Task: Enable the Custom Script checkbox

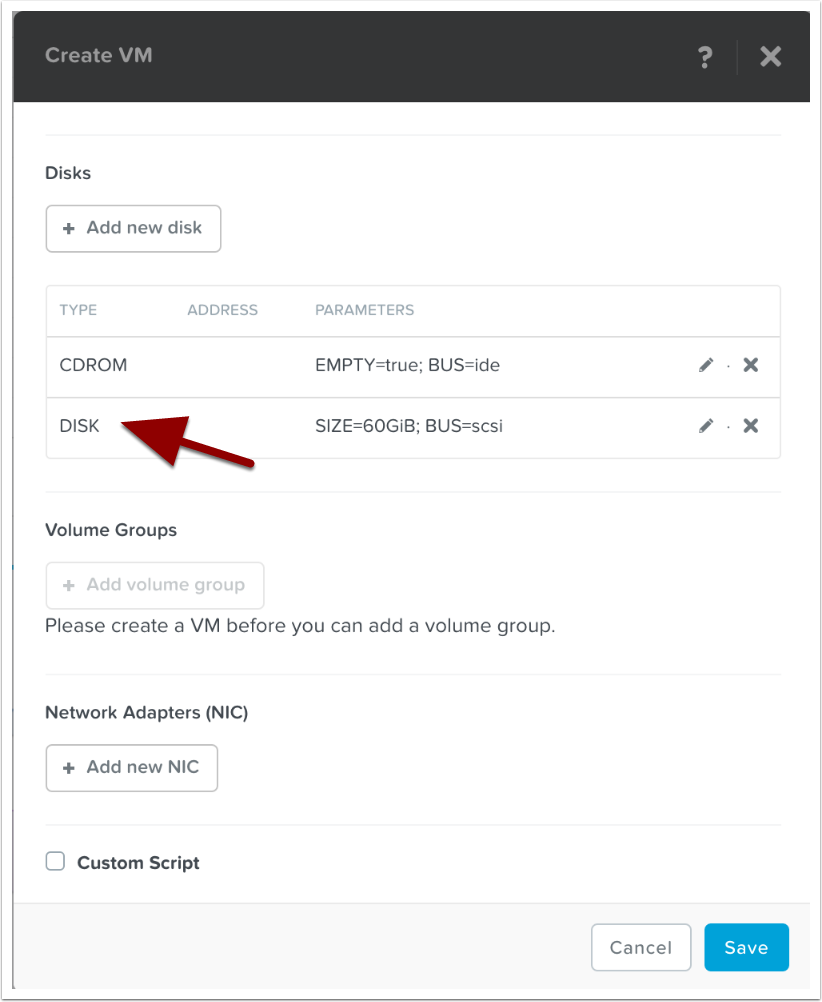Action: point(56,861)
